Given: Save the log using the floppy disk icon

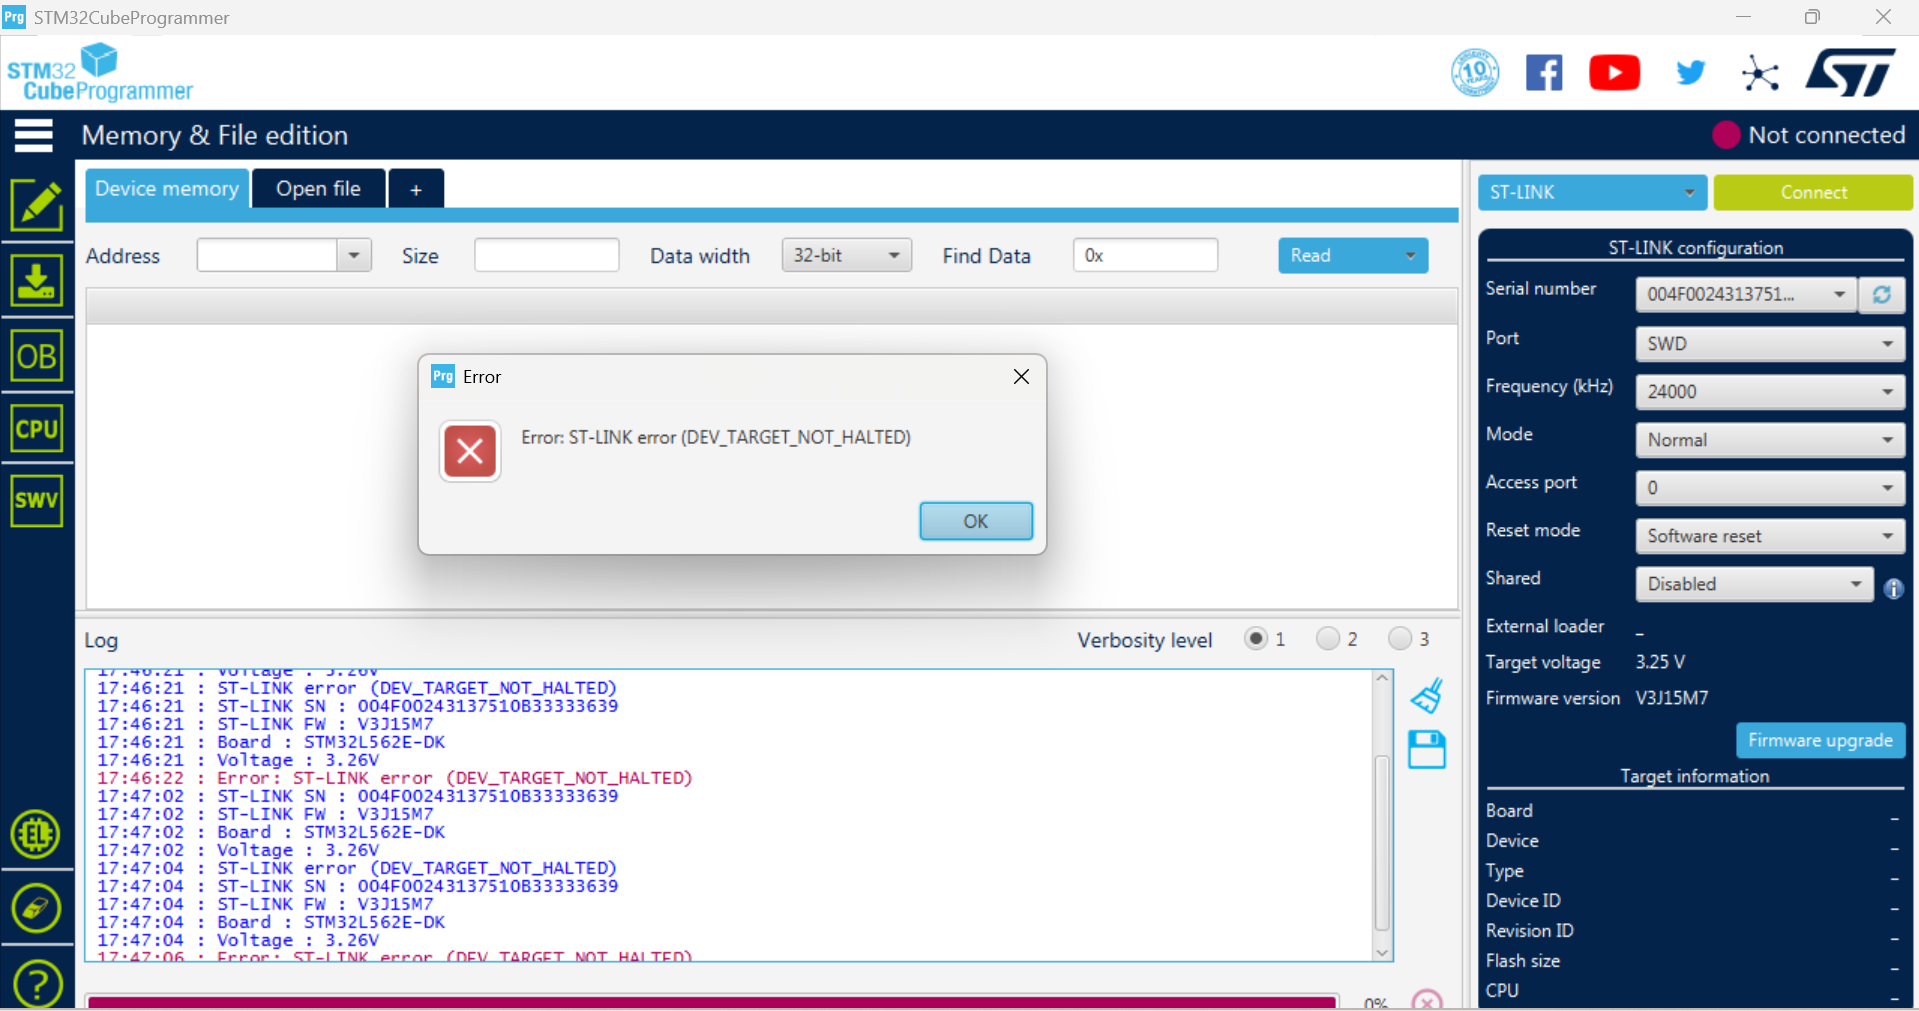Looking at the screenshot, I should click(1426, 750).
